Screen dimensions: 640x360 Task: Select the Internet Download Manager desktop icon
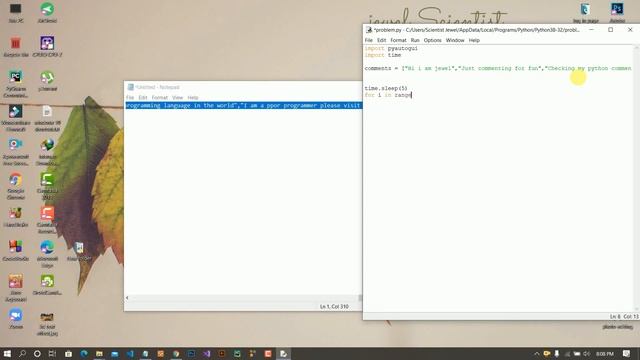point(47,152)
